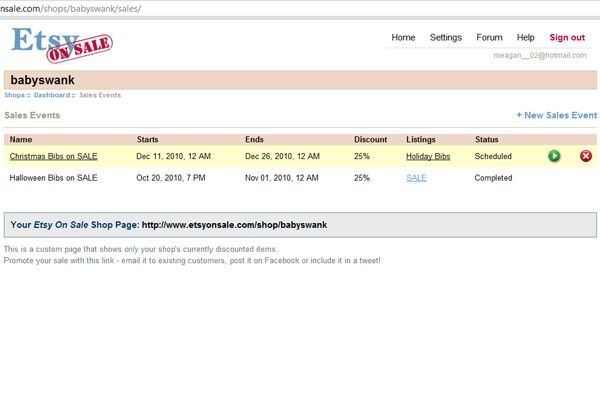Delete the Christmas Bibs sale with red X icon
Image resolution: width=600 pixels, height=400 pixels.
[x=585, y=156]
